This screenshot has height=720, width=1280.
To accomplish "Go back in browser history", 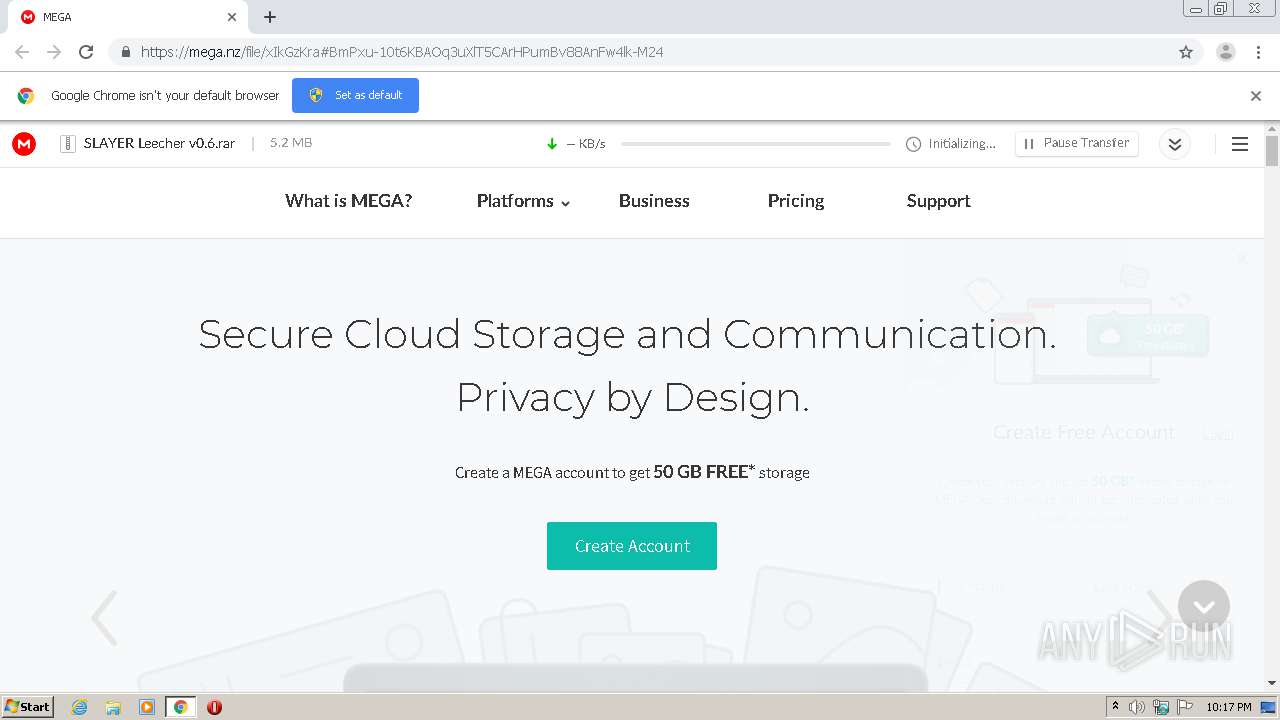I will 22,52.
